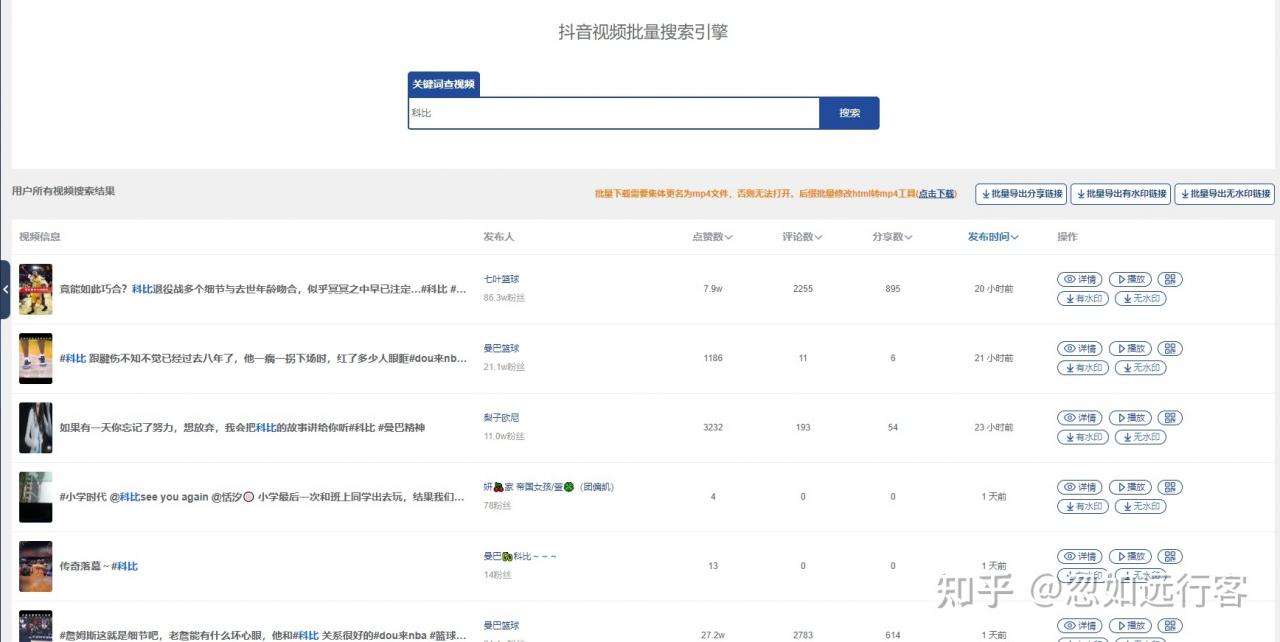Open the publisher with 14粉丝
The height and width of the screenshot is (642, 1280).
tap(520, 556)
